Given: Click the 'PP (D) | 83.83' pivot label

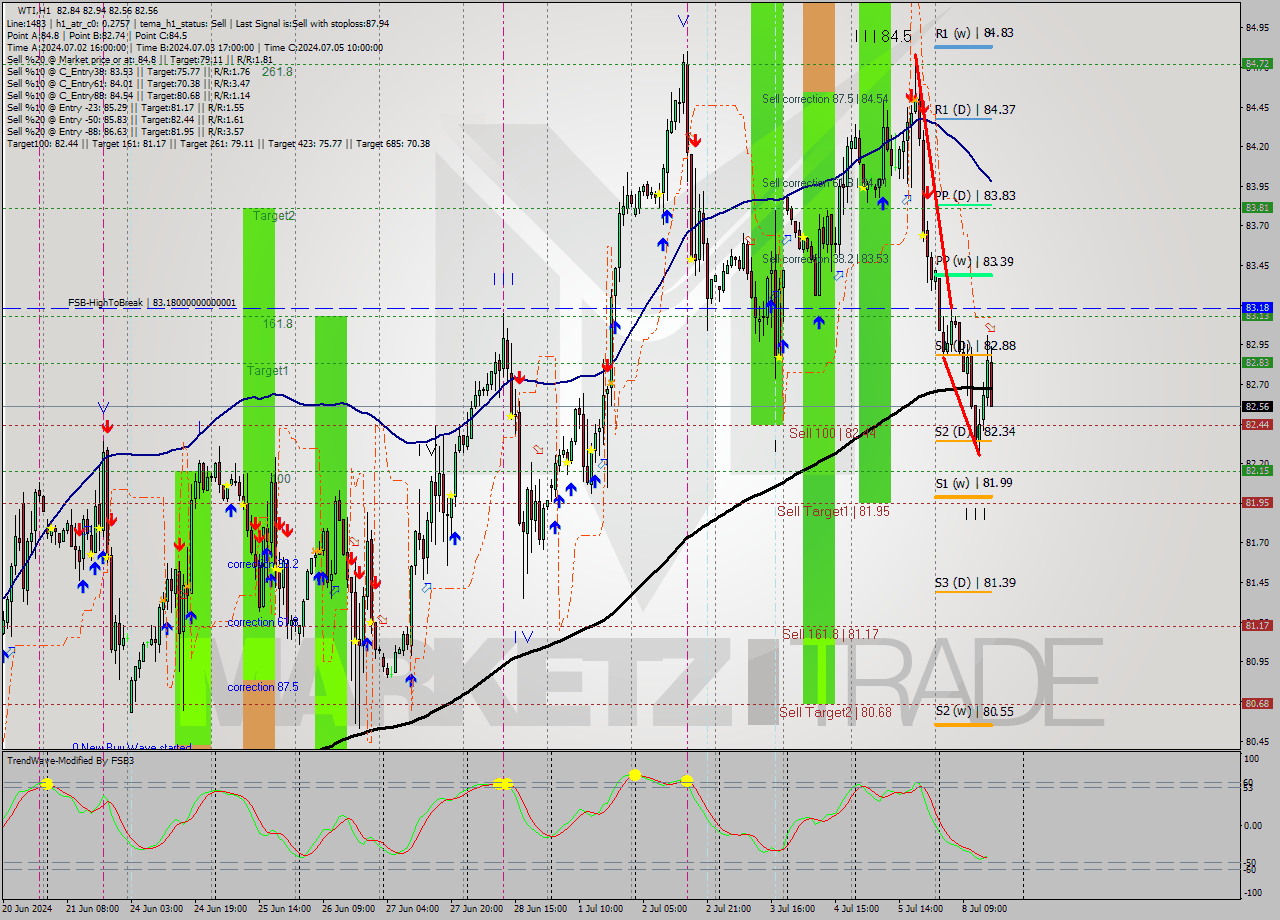Looking at the screenshot, I should pos(975,196).
